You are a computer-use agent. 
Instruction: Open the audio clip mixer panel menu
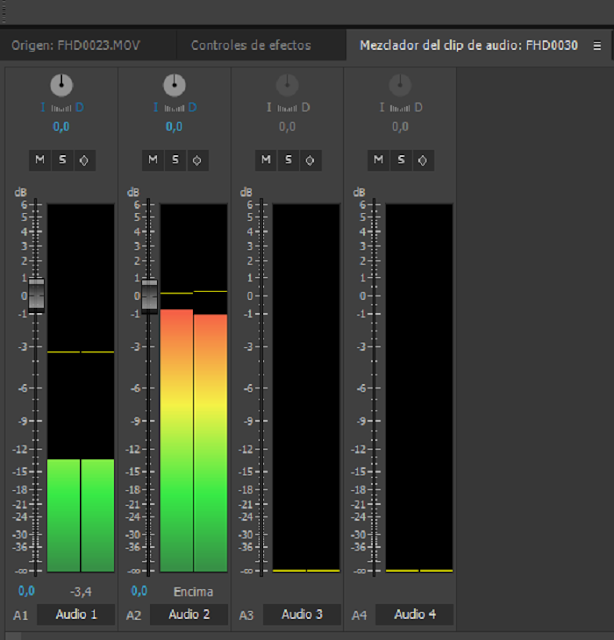coord(597,46)
